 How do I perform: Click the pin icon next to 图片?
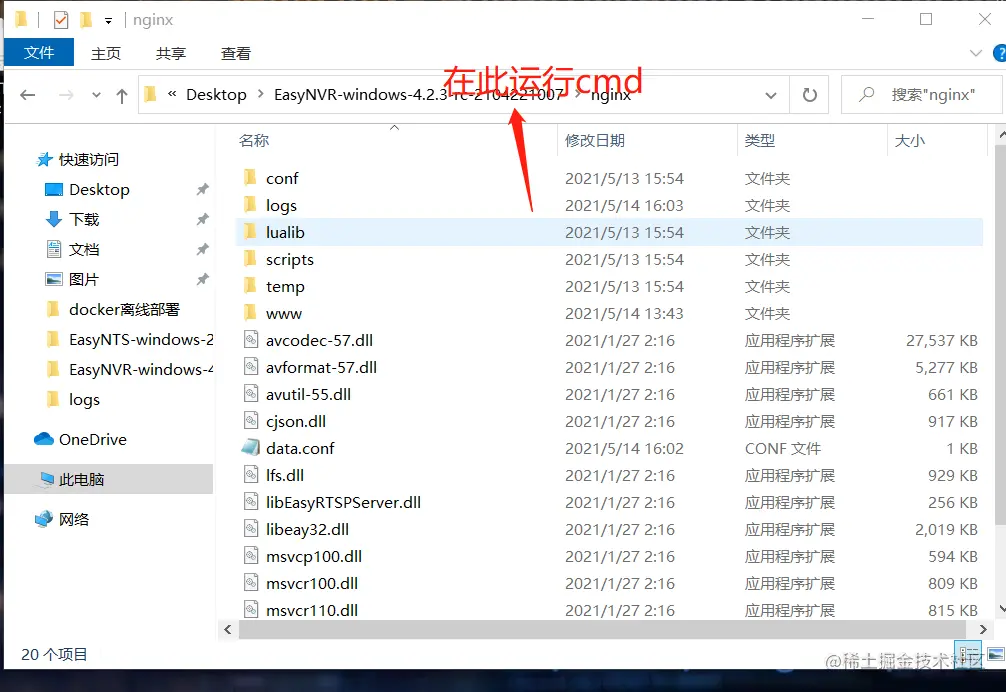click(202, 279)
